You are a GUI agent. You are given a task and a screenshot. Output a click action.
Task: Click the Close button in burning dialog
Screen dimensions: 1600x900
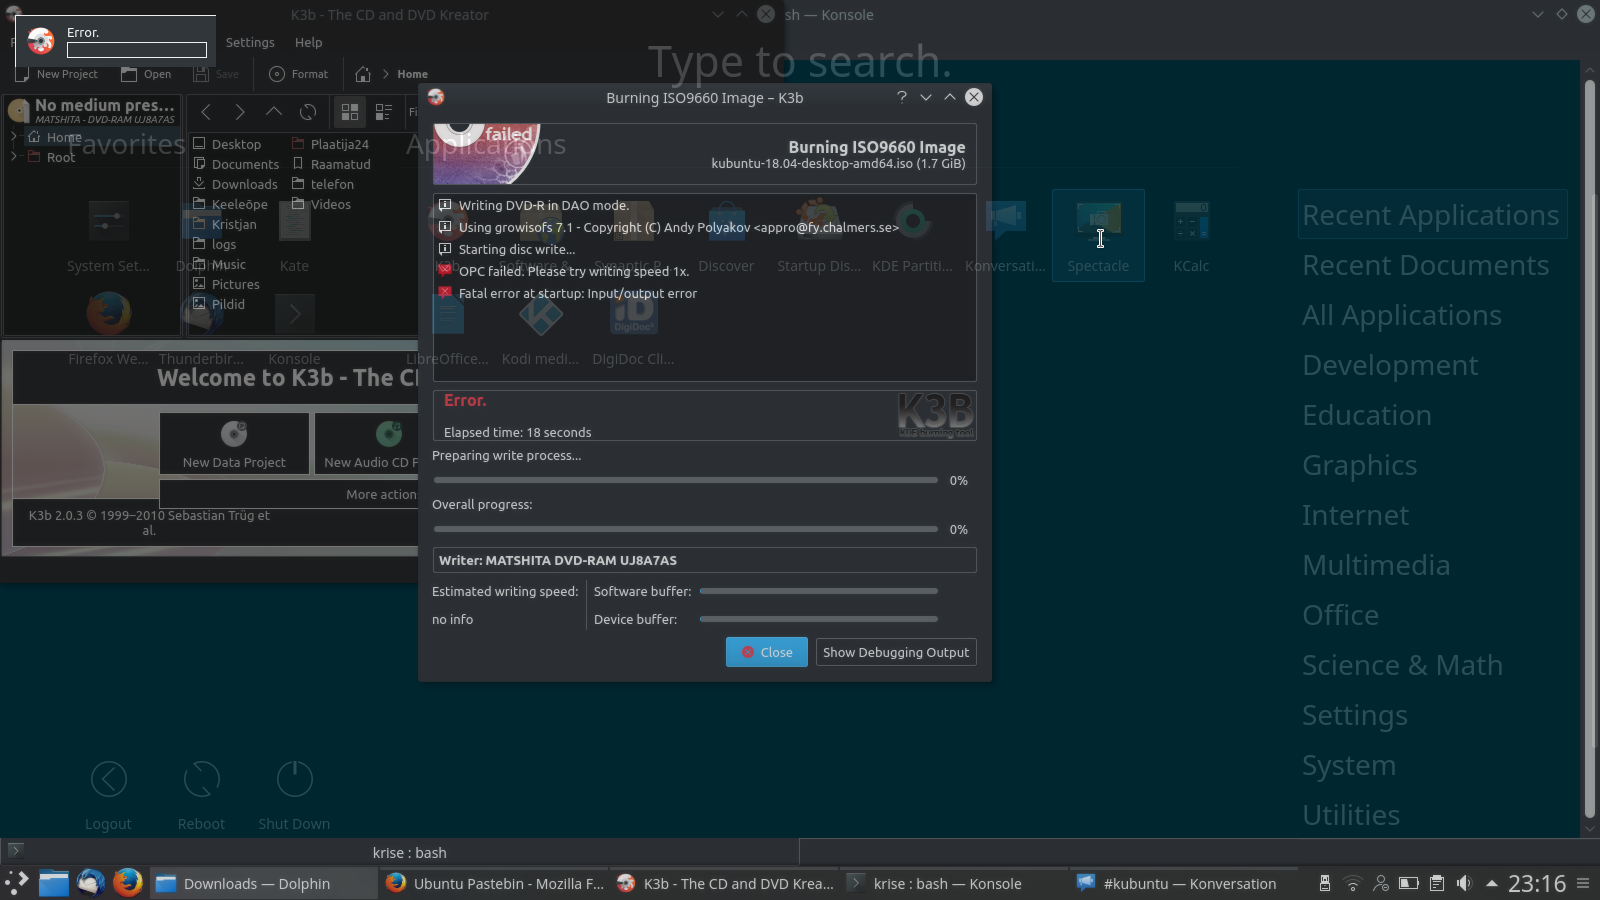[766, 652]
